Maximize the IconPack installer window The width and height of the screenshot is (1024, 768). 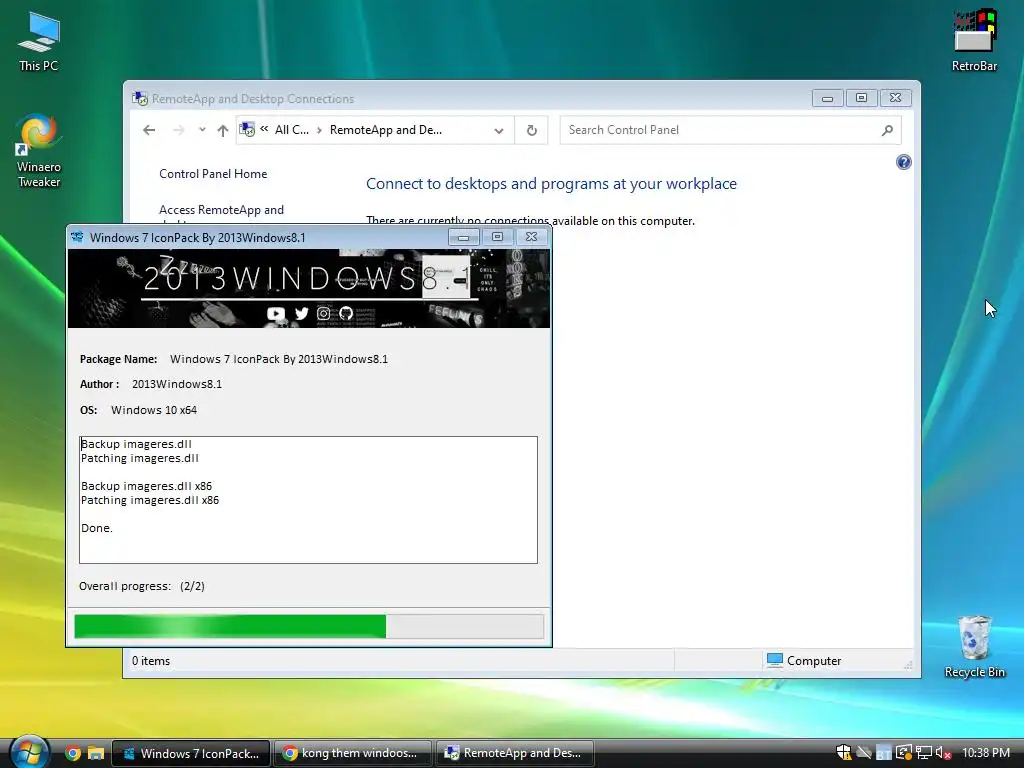pos(498,237)
